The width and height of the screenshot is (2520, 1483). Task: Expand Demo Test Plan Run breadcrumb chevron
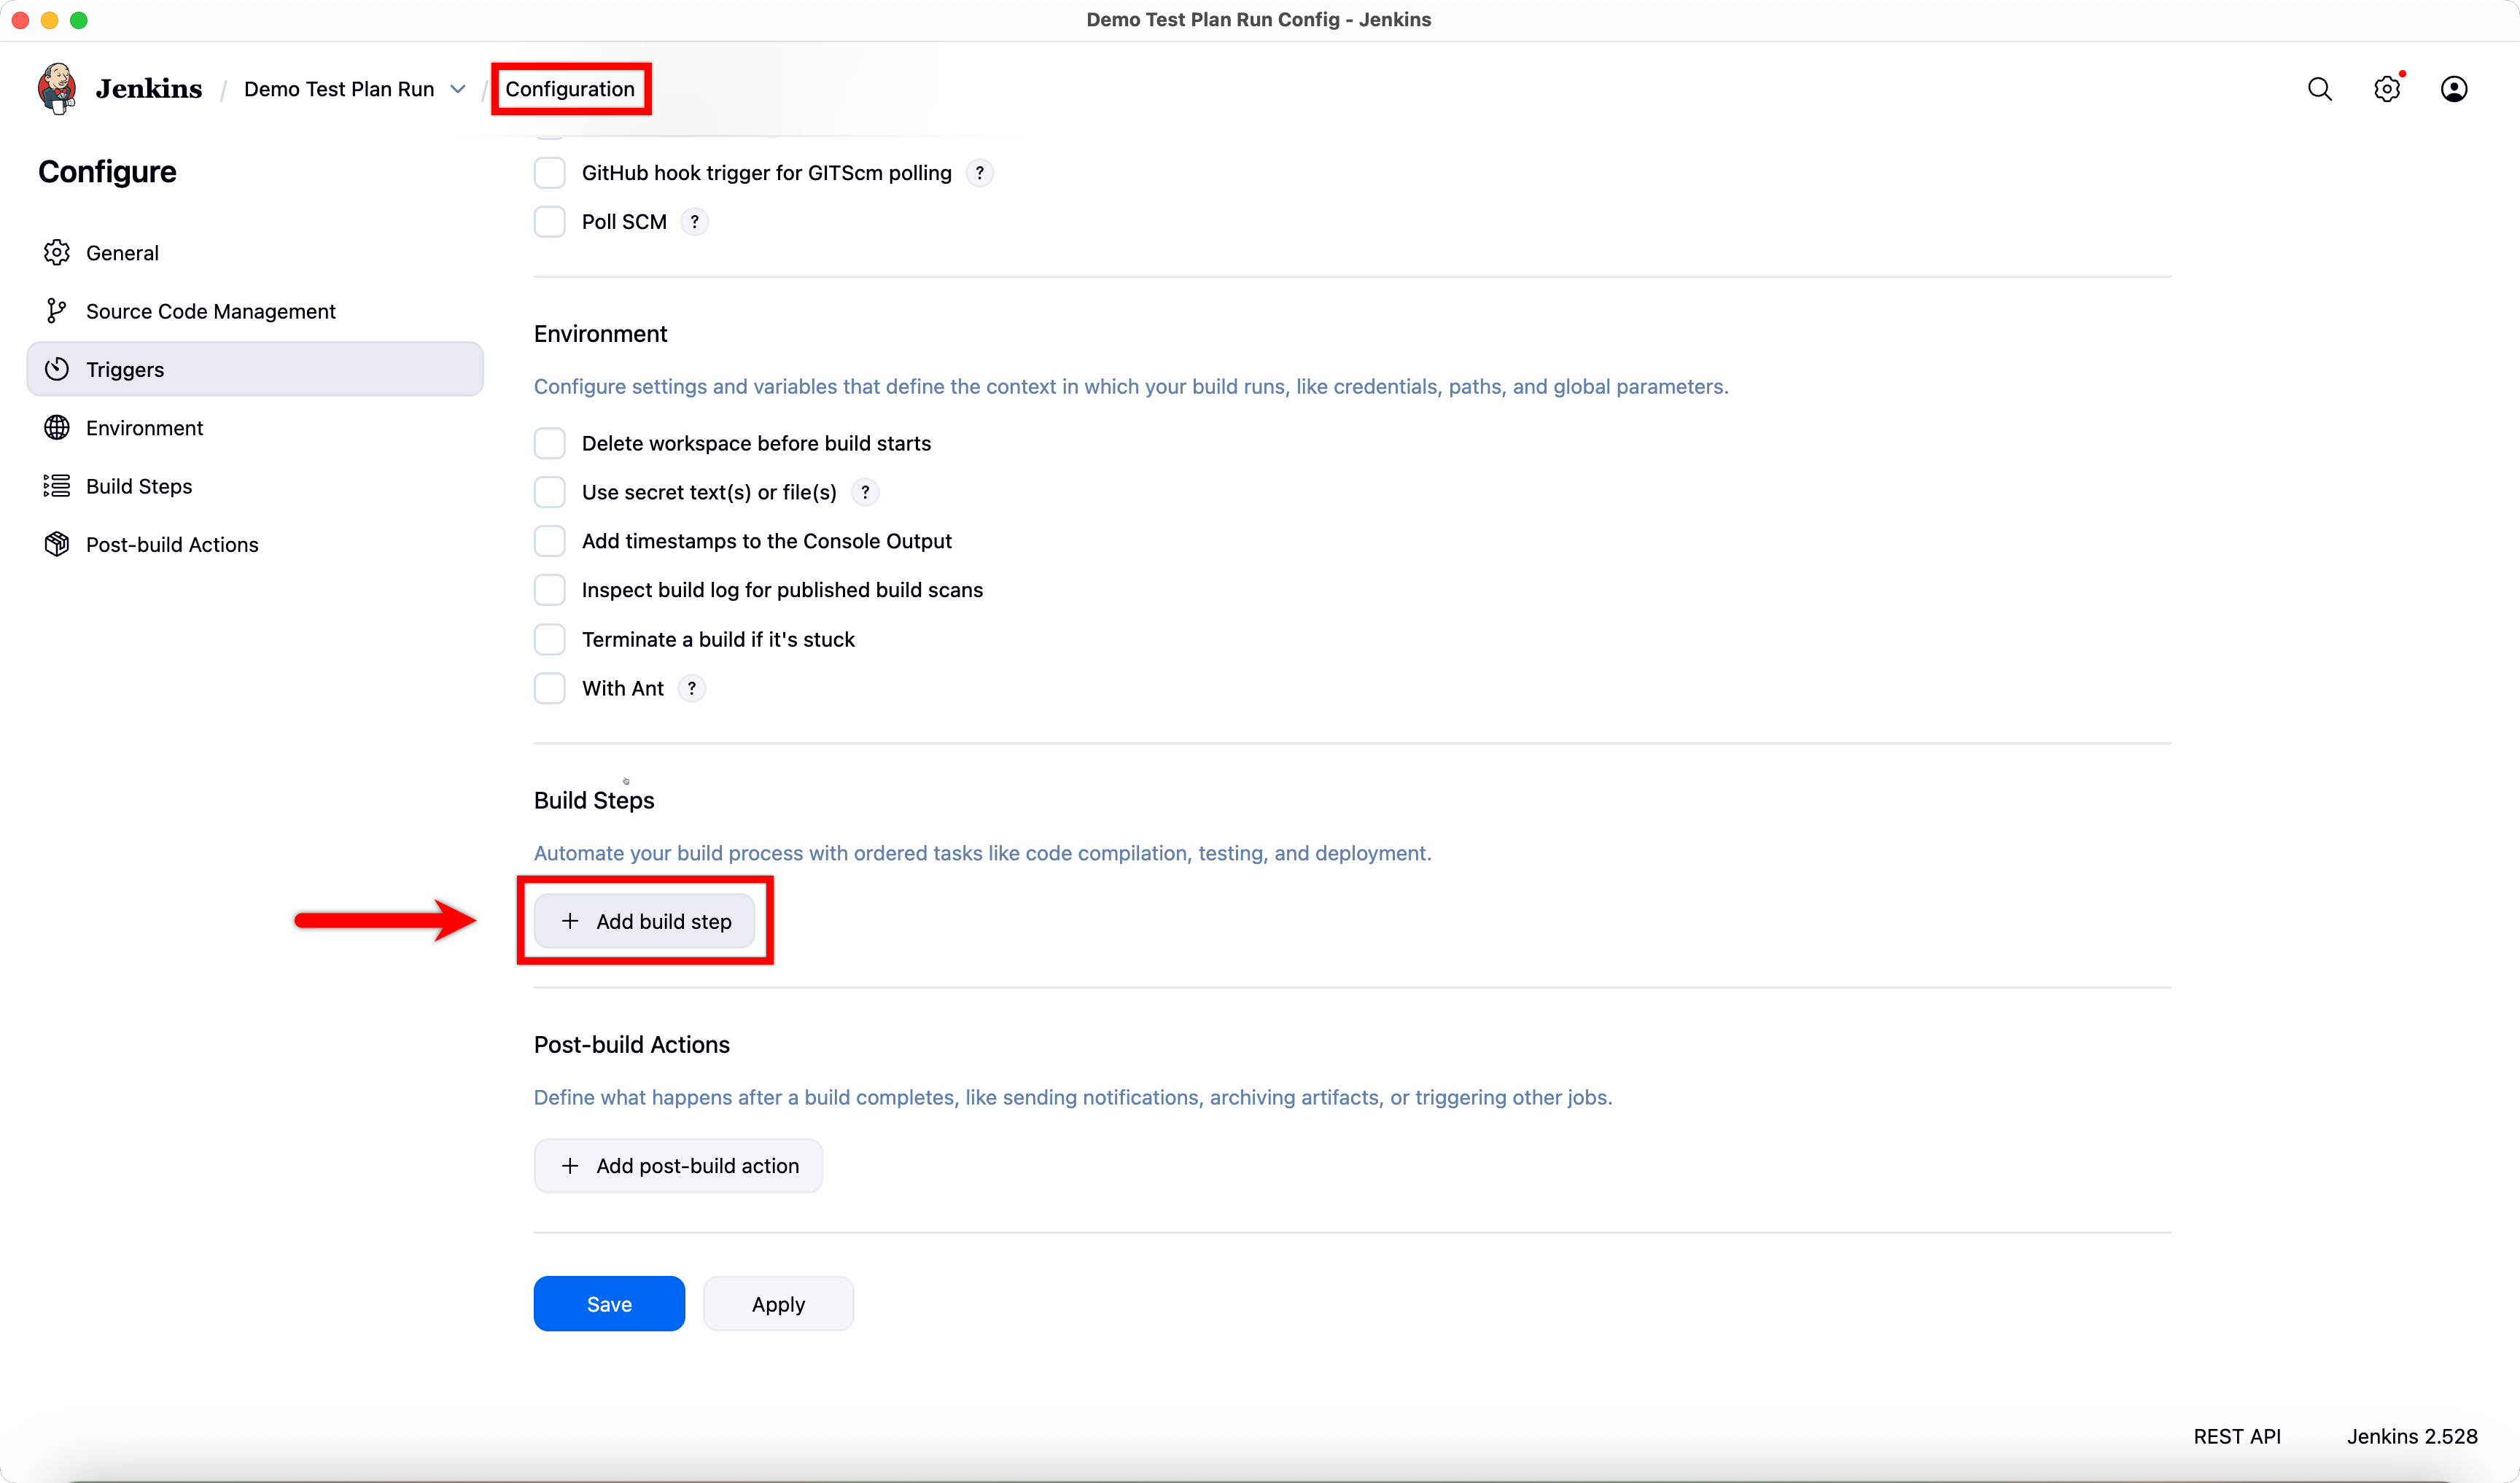point(458,89)
